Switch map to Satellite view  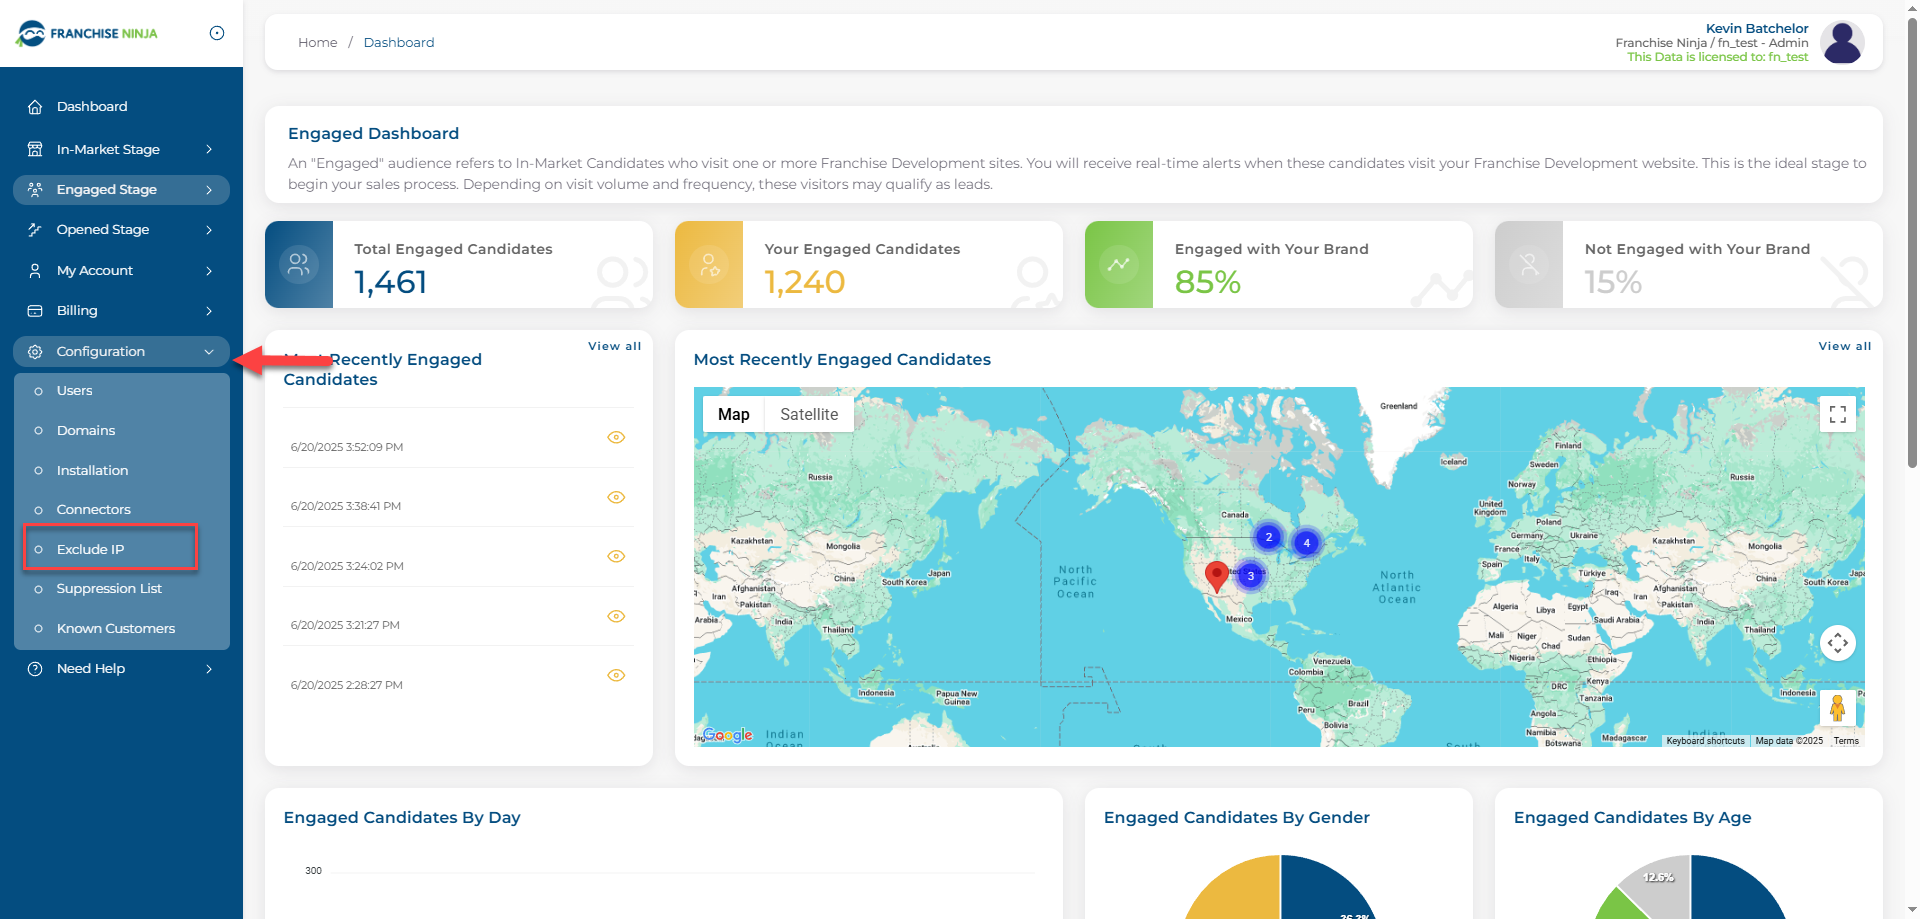(808, 414)
